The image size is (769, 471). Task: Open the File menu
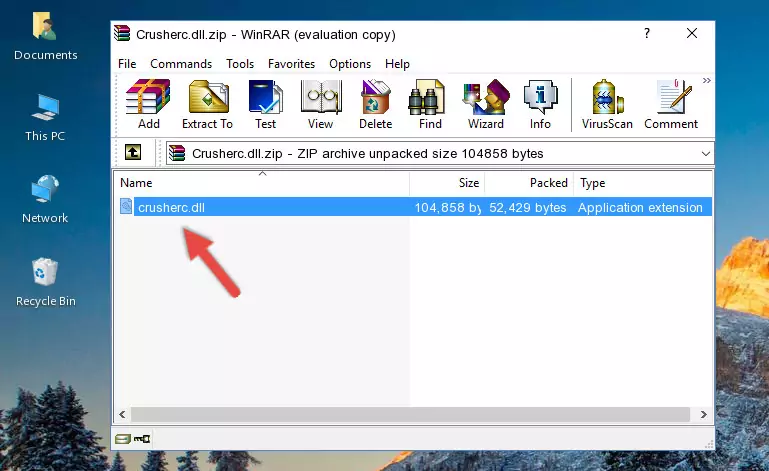(127, 64)
